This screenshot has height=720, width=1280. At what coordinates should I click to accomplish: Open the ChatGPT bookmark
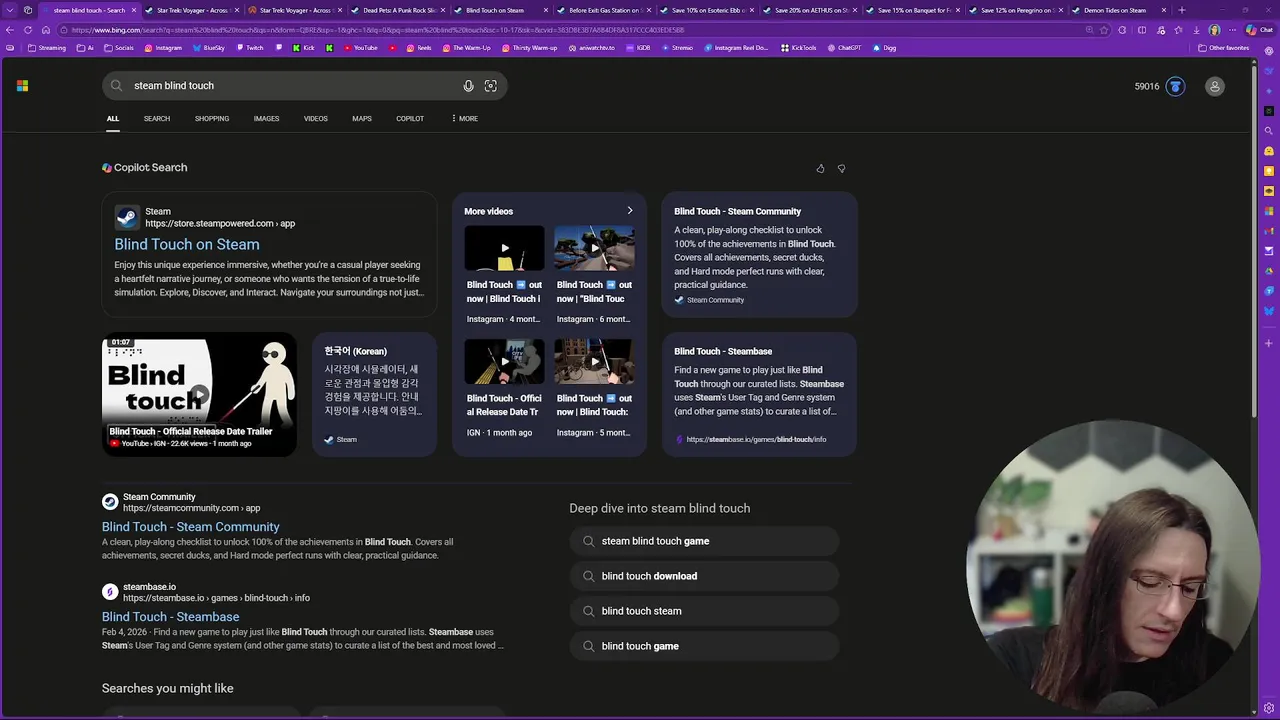pyautogui.click(x=843, y=48)
